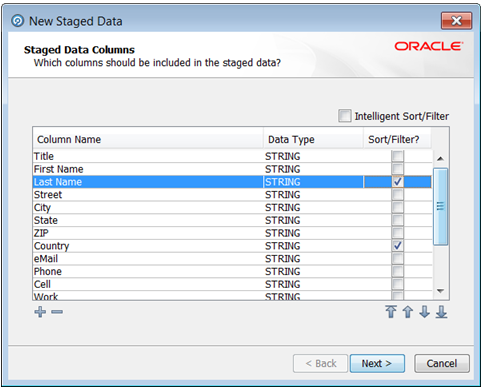Select the Phone column row

point(232,271)
